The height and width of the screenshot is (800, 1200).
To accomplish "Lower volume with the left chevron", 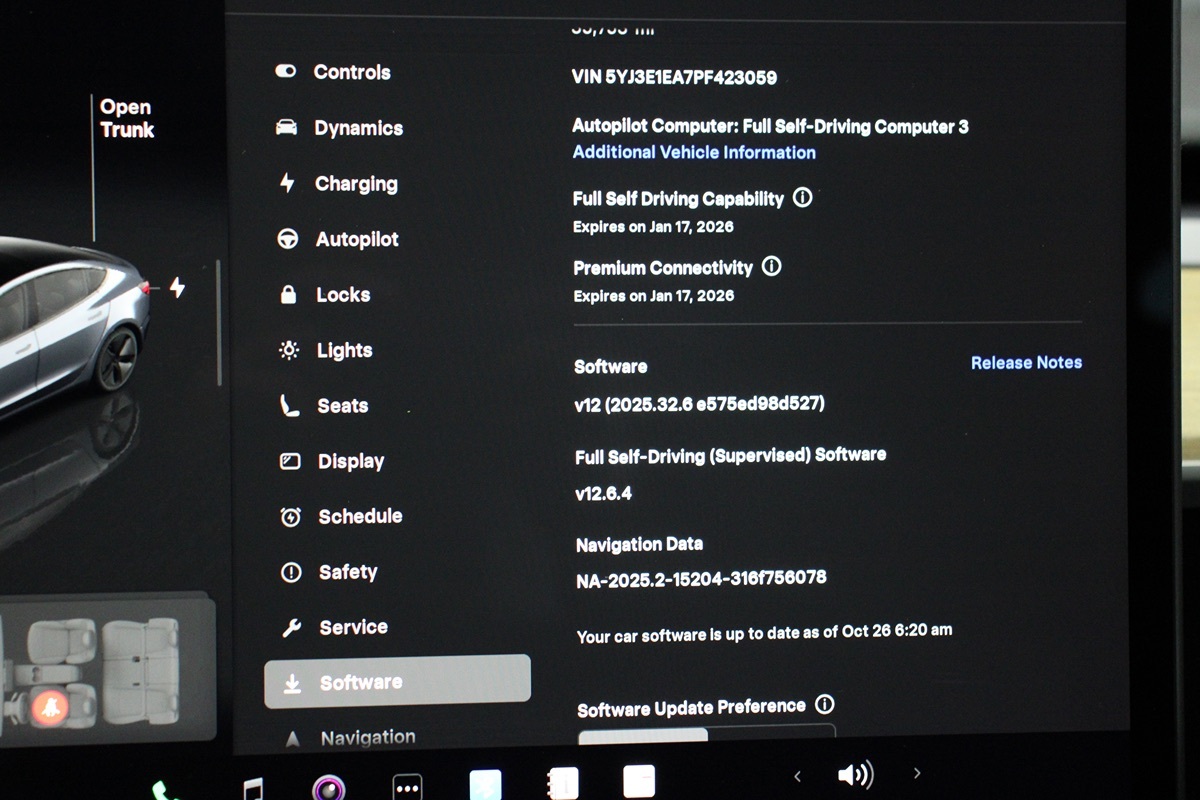I will (797, 775).
